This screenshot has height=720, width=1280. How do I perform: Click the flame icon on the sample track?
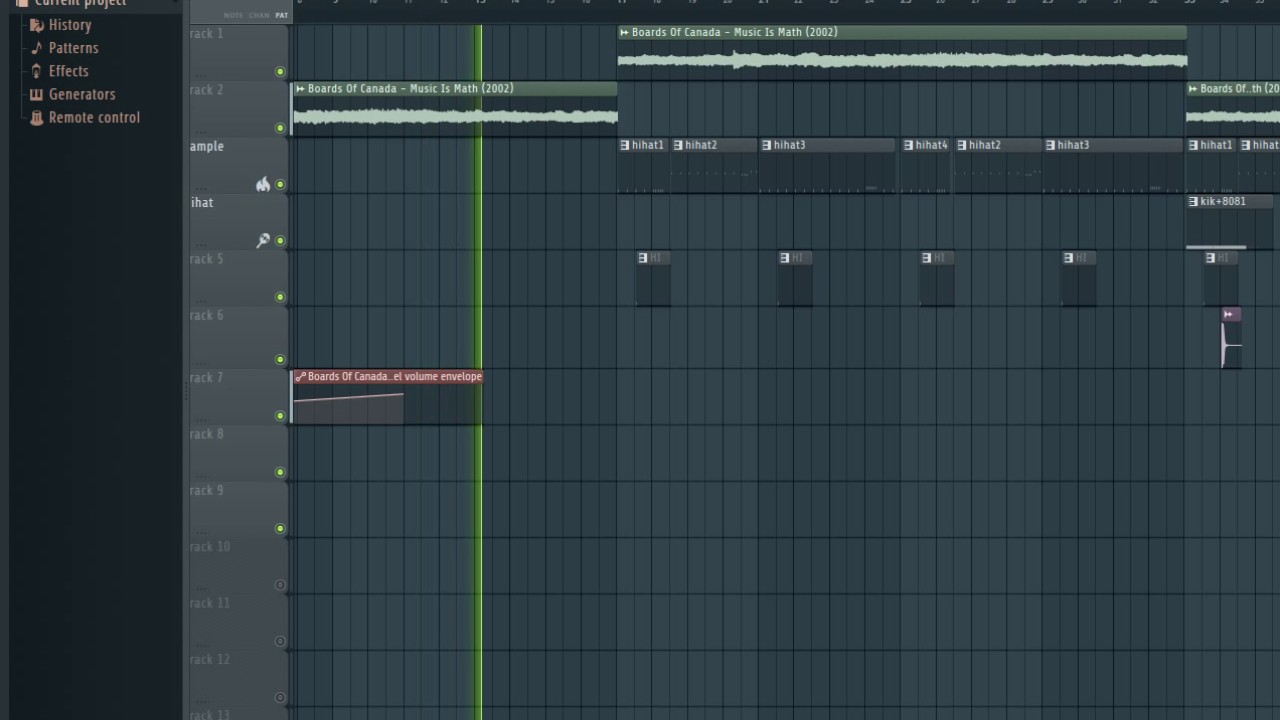(263, 184)
